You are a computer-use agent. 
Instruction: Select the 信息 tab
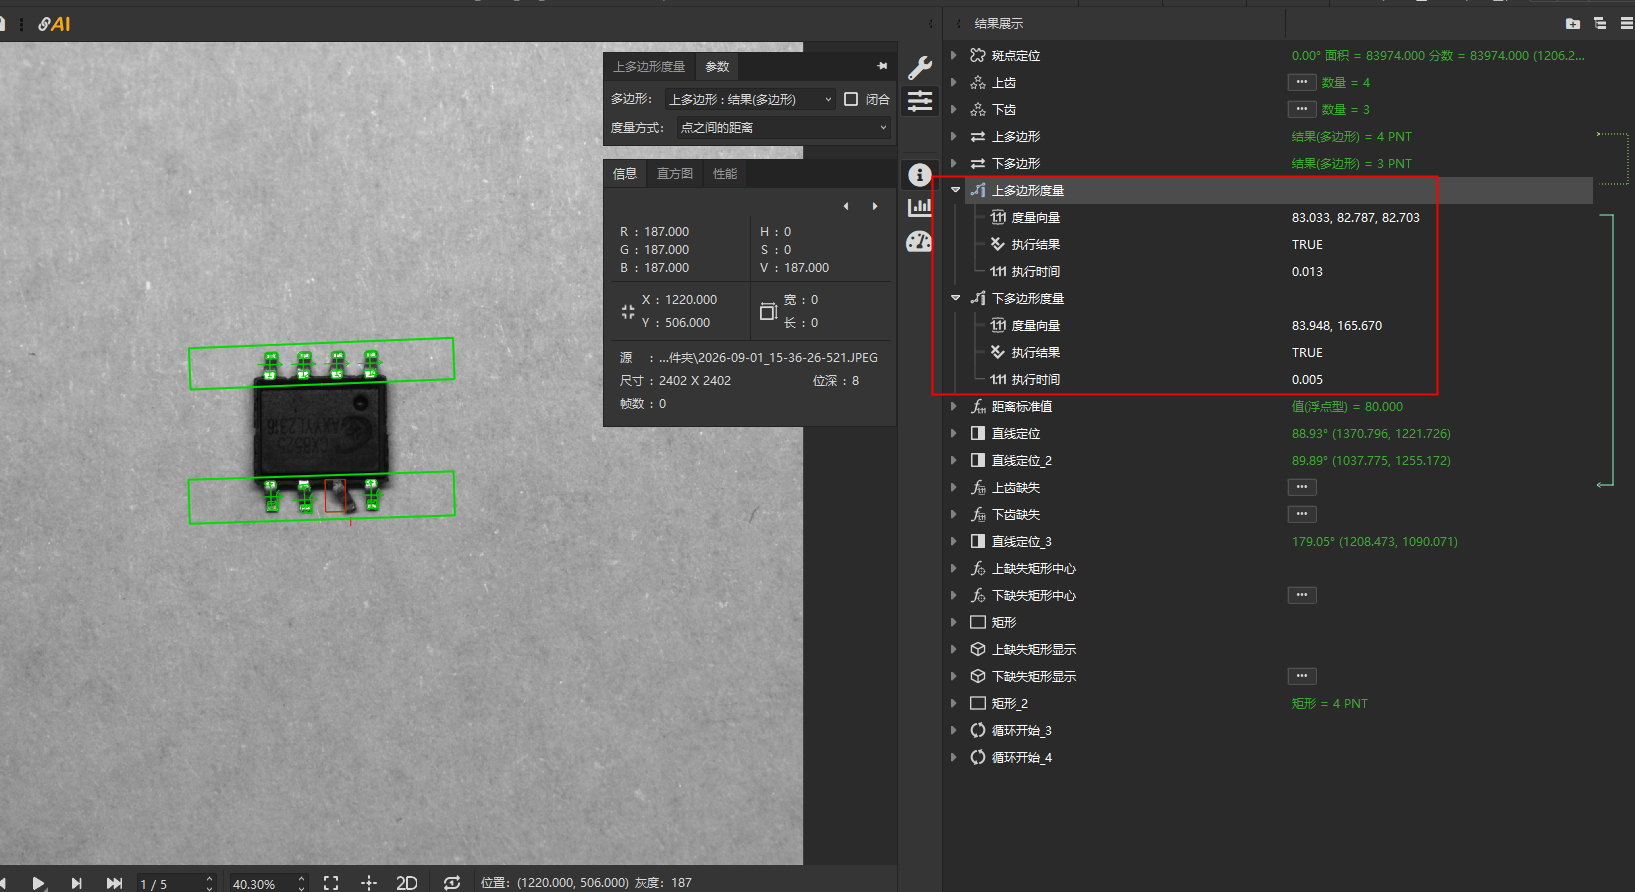[625, 174]
